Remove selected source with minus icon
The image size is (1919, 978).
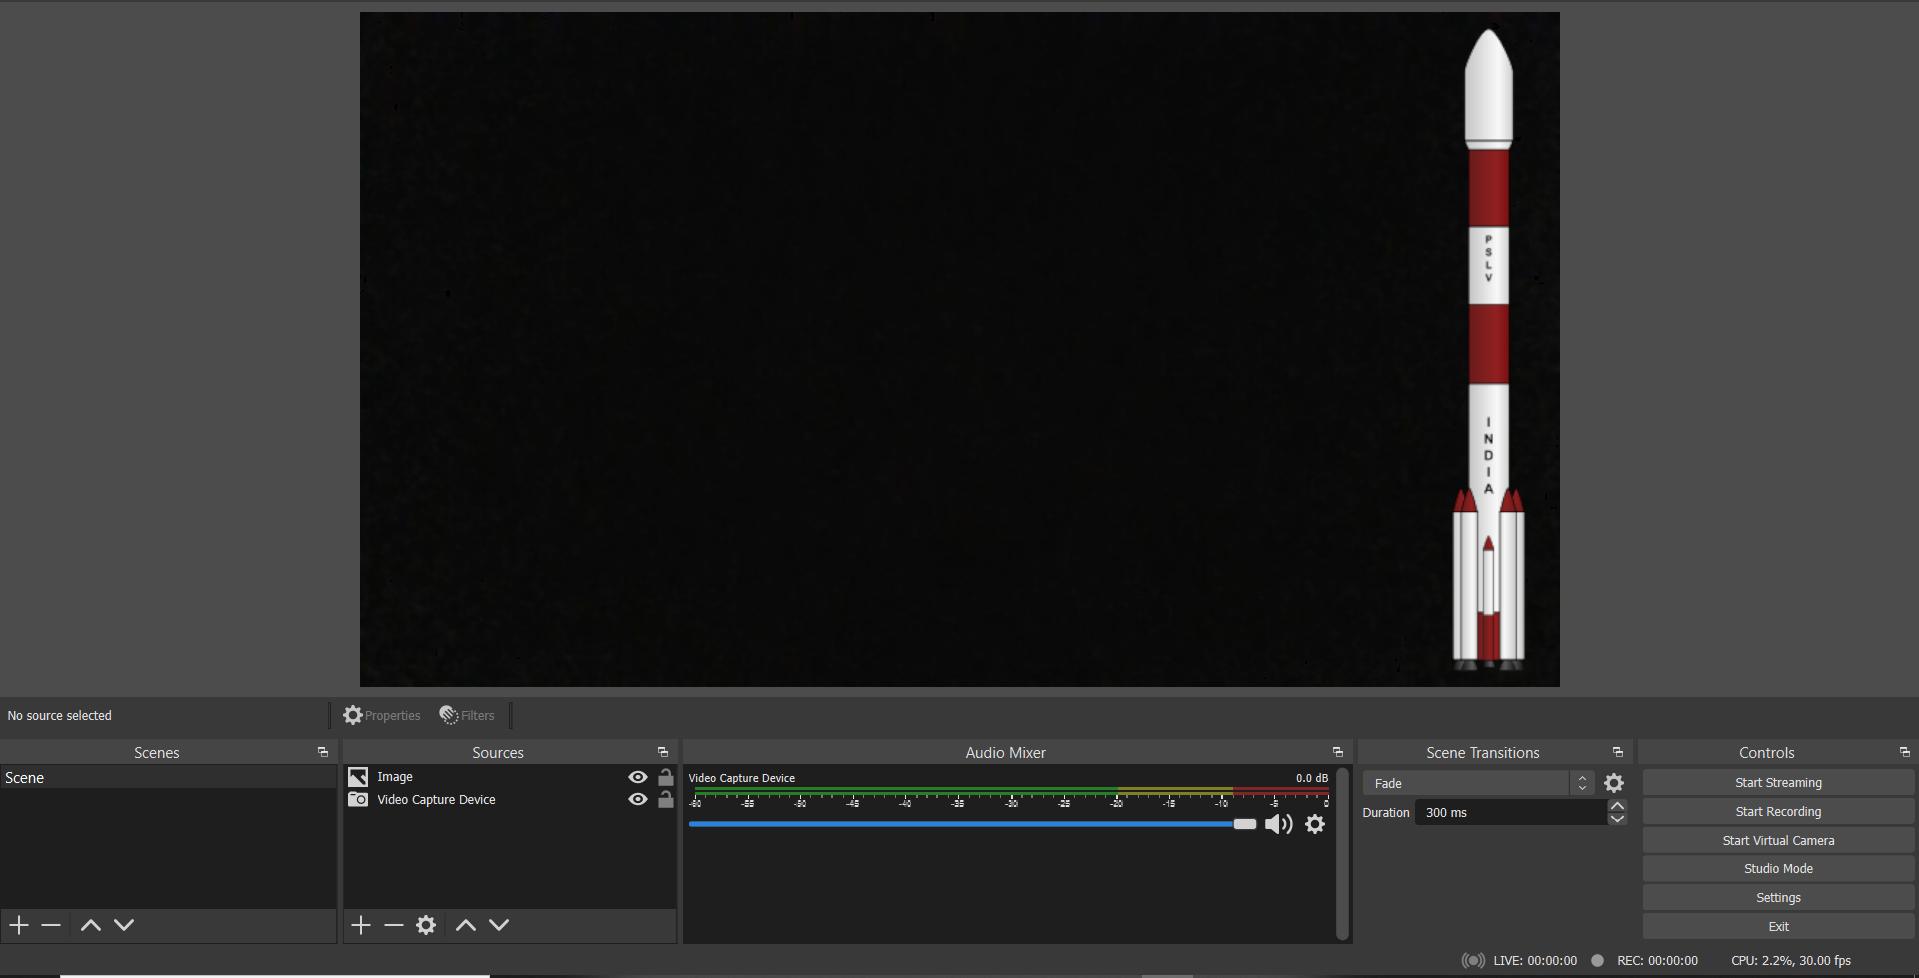(x=394, y=925)
